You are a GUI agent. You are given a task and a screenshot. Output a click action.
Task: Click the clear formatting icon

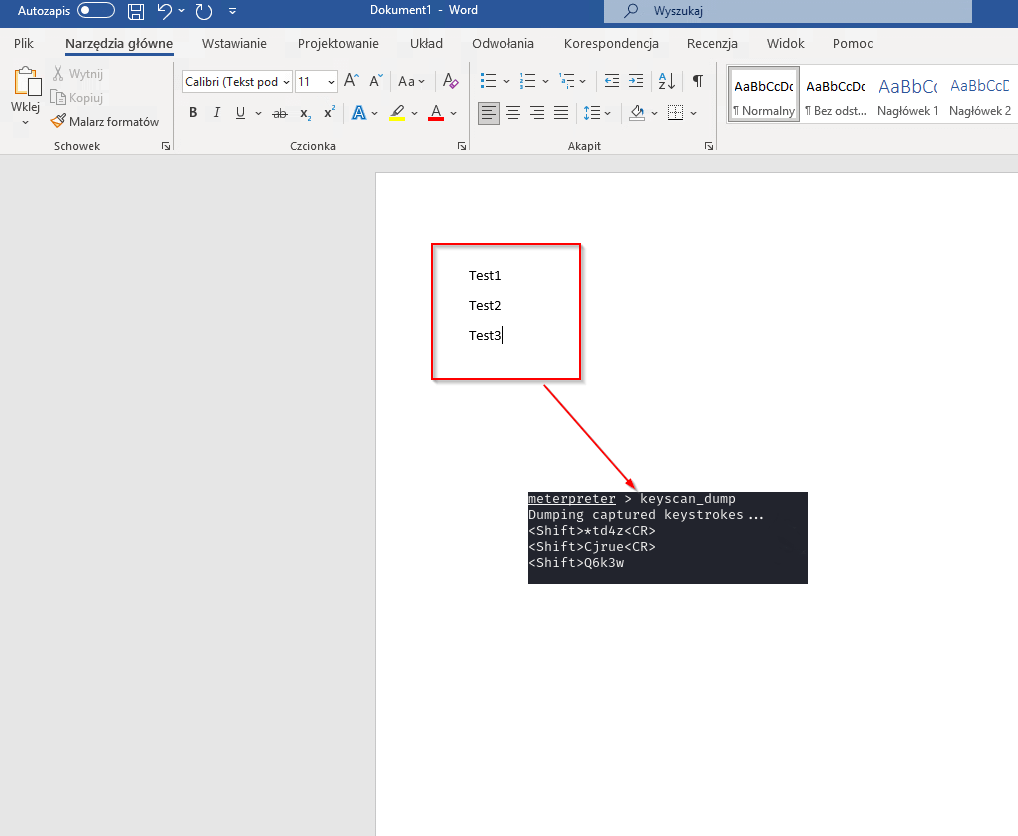pos(450,81)
